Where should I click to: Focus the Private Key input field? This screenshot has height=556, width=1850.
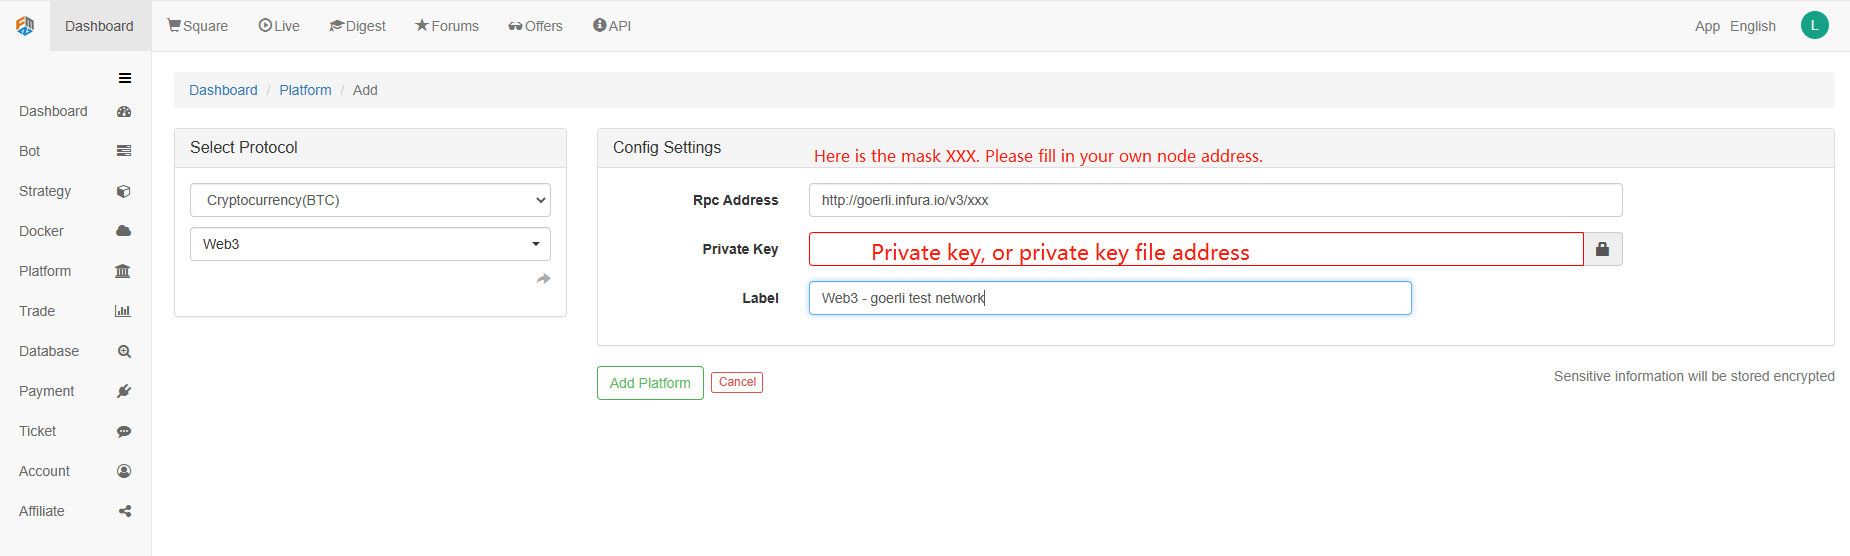point(1195,249)
